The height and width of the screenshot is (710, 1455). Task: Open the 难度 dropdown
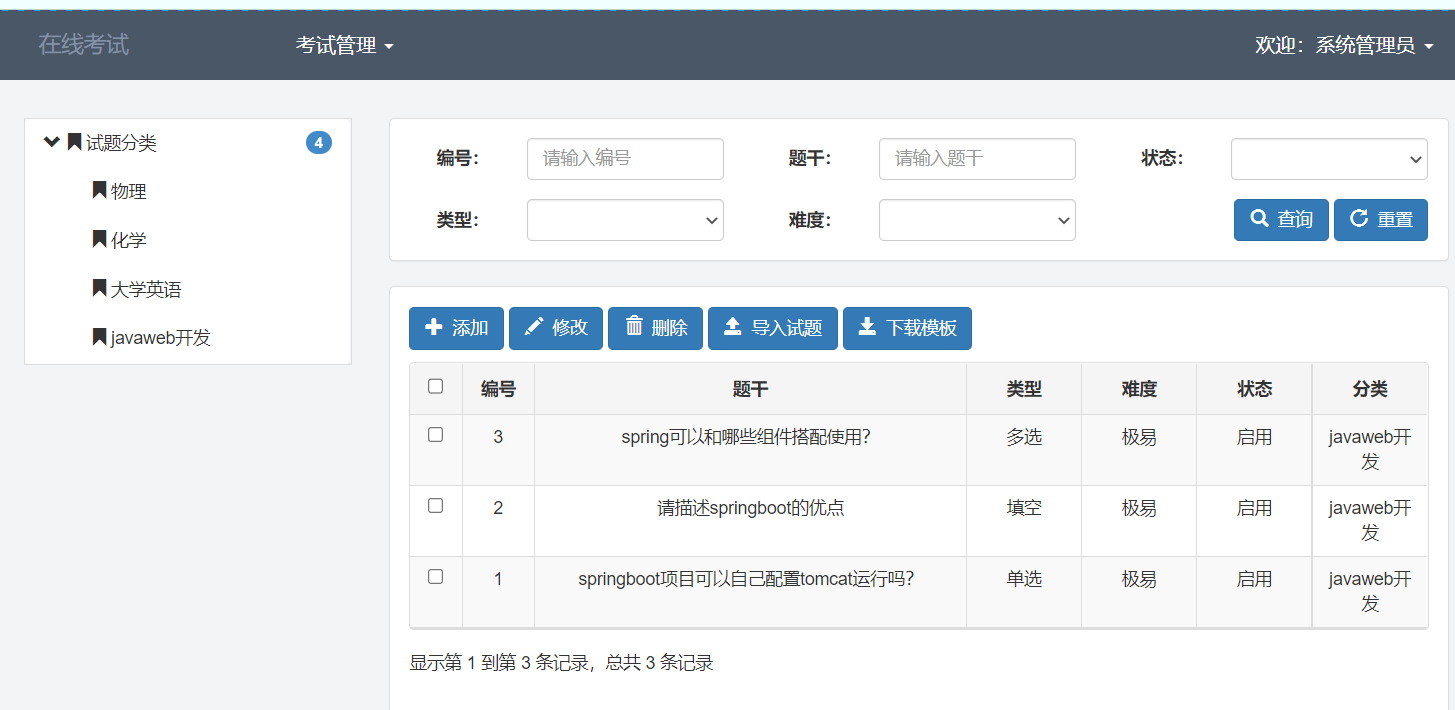click(977, 219)
